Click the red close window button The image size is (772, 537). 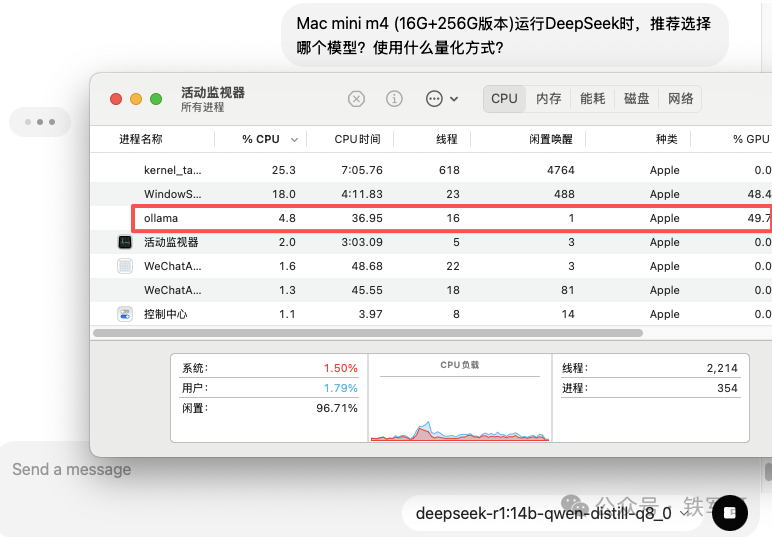[116, 99]
